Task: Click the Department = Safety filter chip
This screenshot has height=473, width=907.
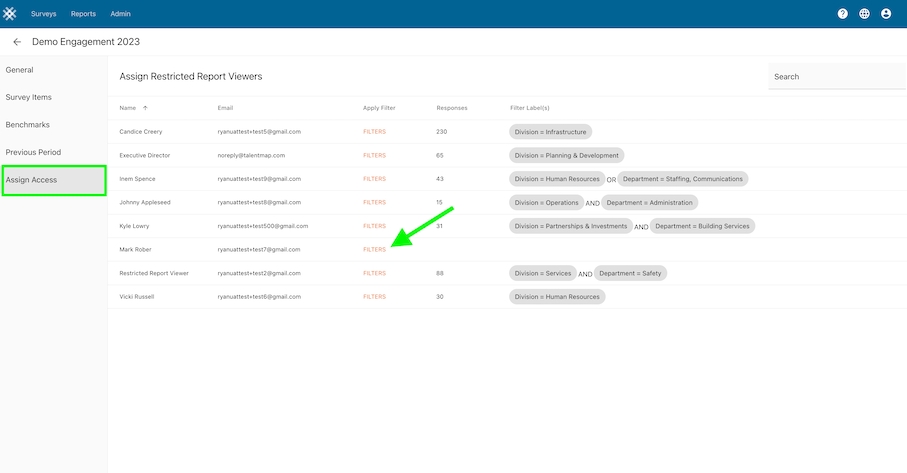Action: pyautogui.click(x=630, y=273)
